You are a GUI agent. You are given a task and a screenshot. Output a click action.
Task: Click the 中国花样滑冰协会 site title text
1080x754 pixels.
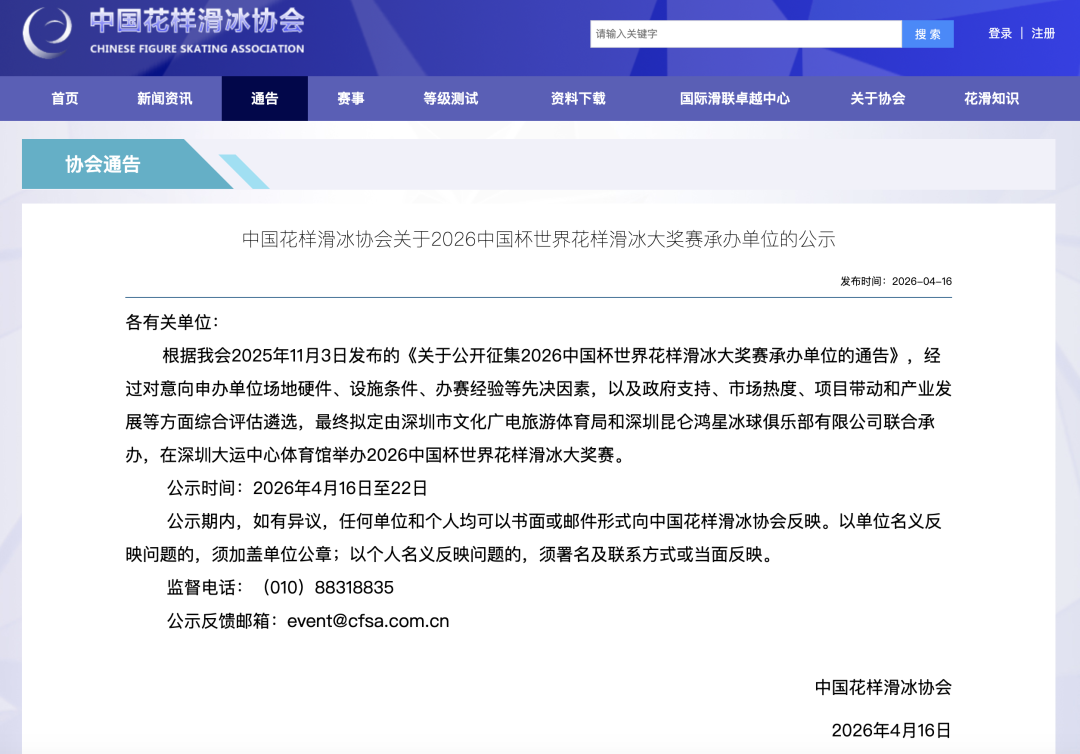[x=197, y=22]
